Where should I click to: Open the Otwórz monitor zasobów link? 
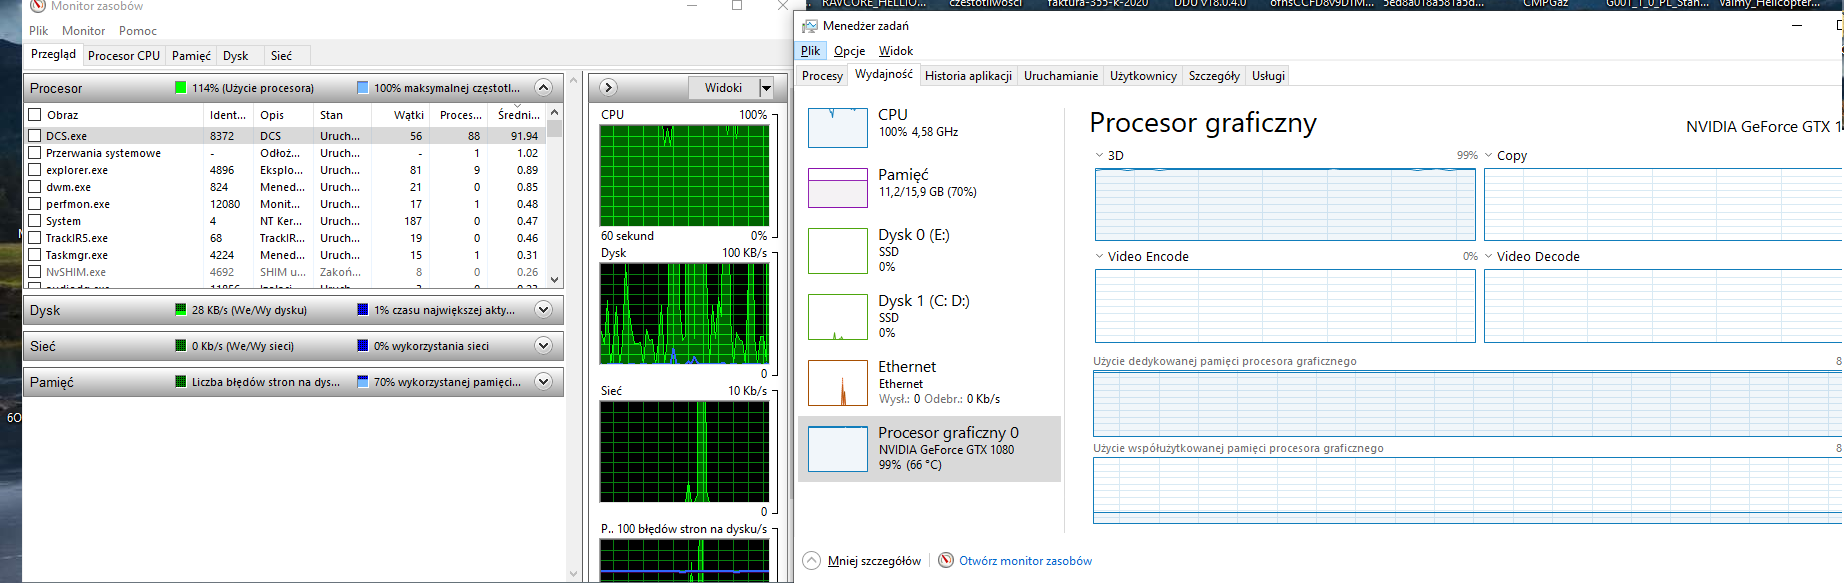pyautogui.click(x=1025, y=561)
